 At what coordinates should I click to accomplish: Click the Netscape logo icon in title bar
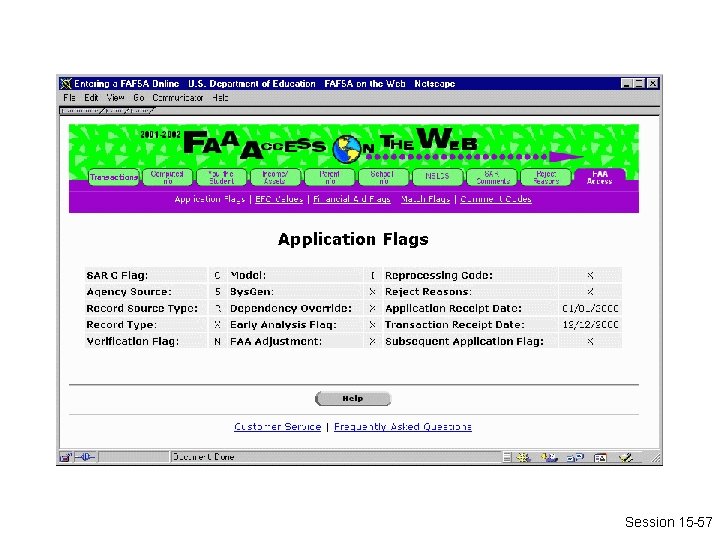click(66, 84)
